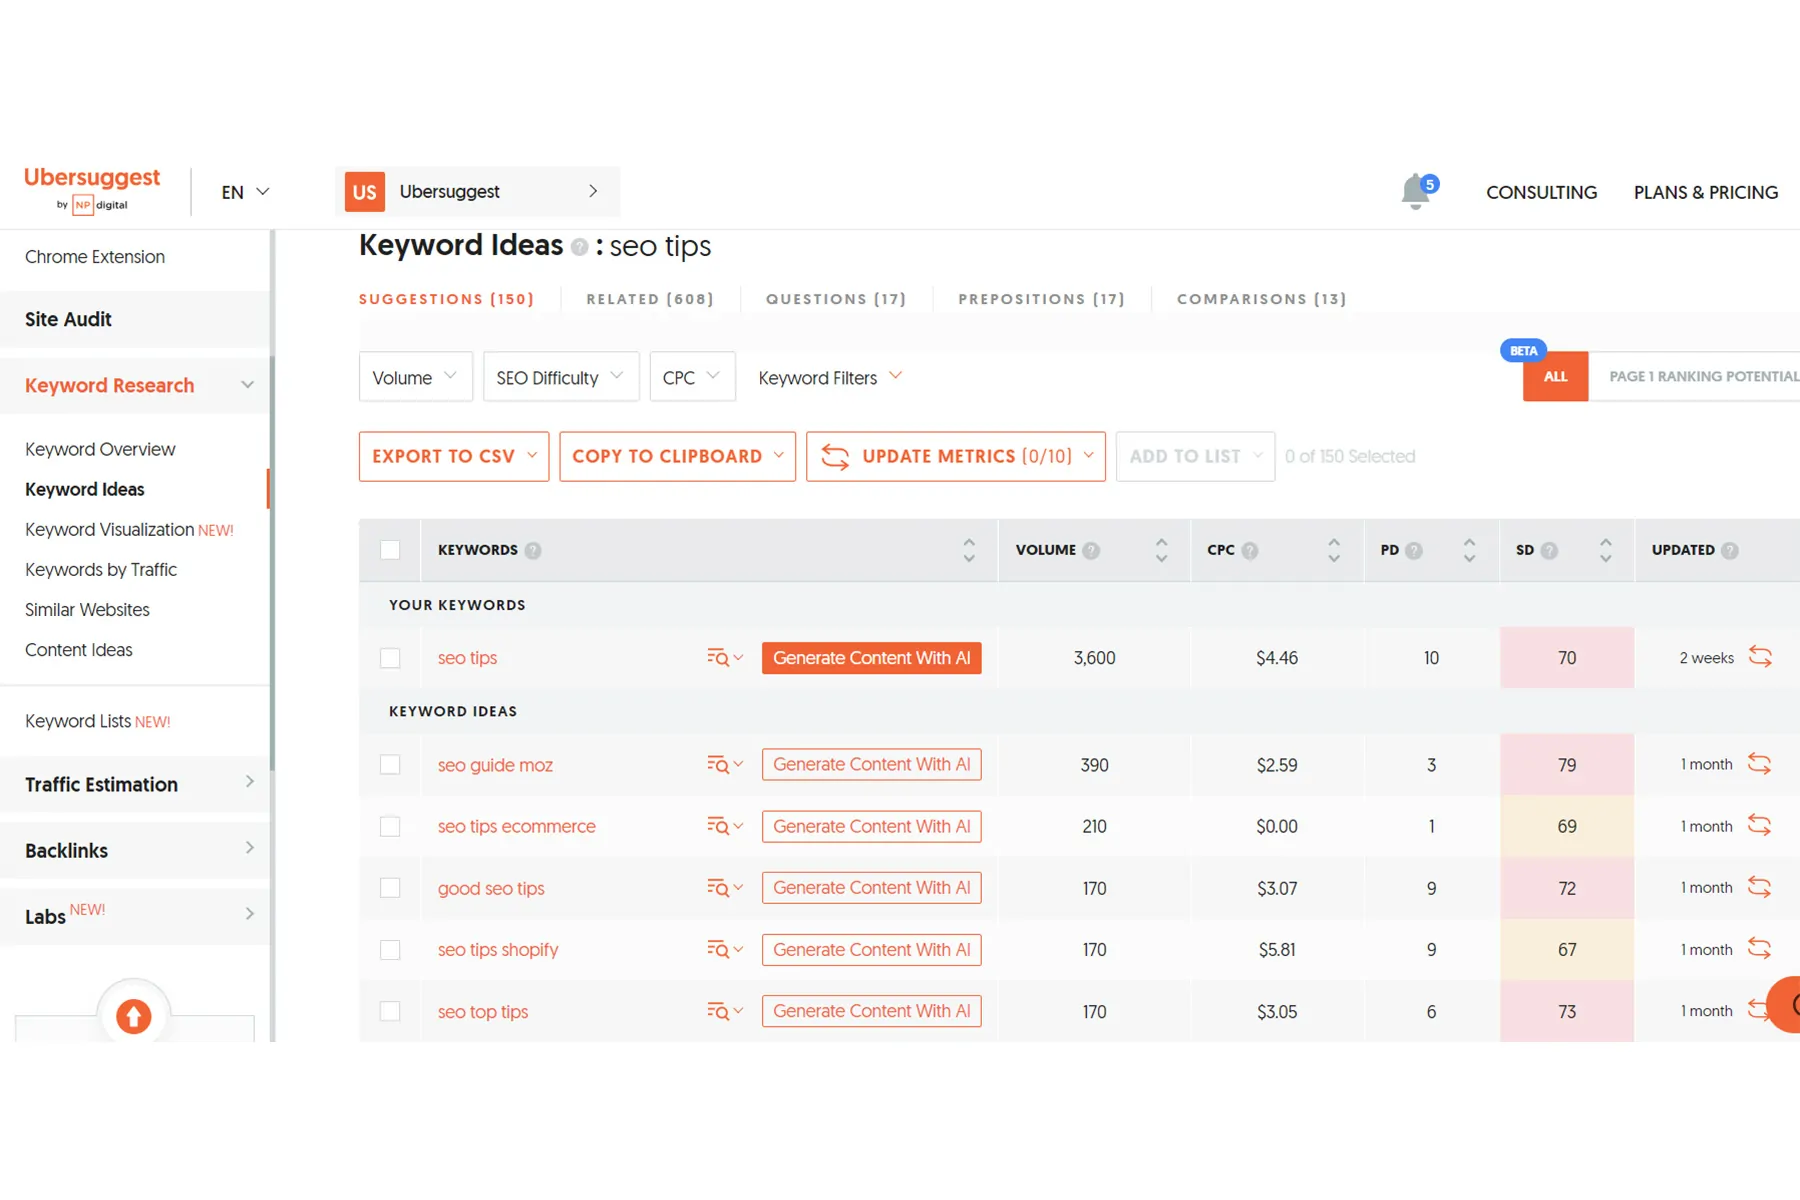Check the seo tips ecommerce checkbox
This screenshot has height=1200, width=1800.
390,826
